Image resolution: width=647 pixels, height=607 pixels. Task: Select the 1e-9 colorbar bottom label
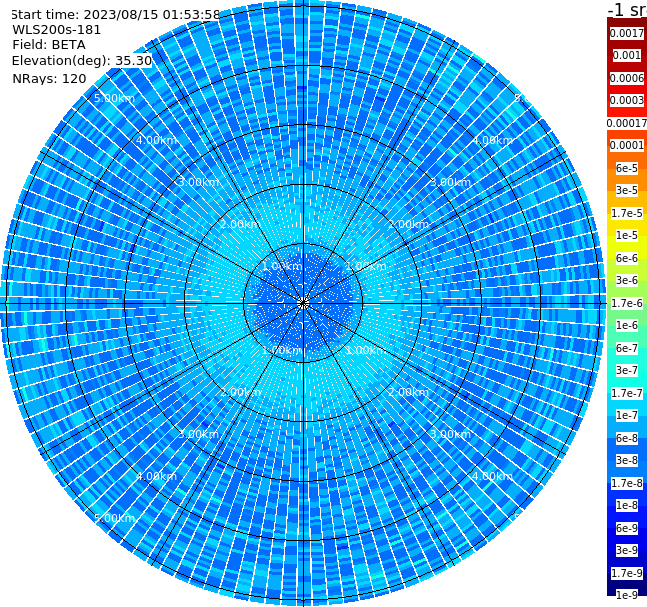[x=627, y=595]
